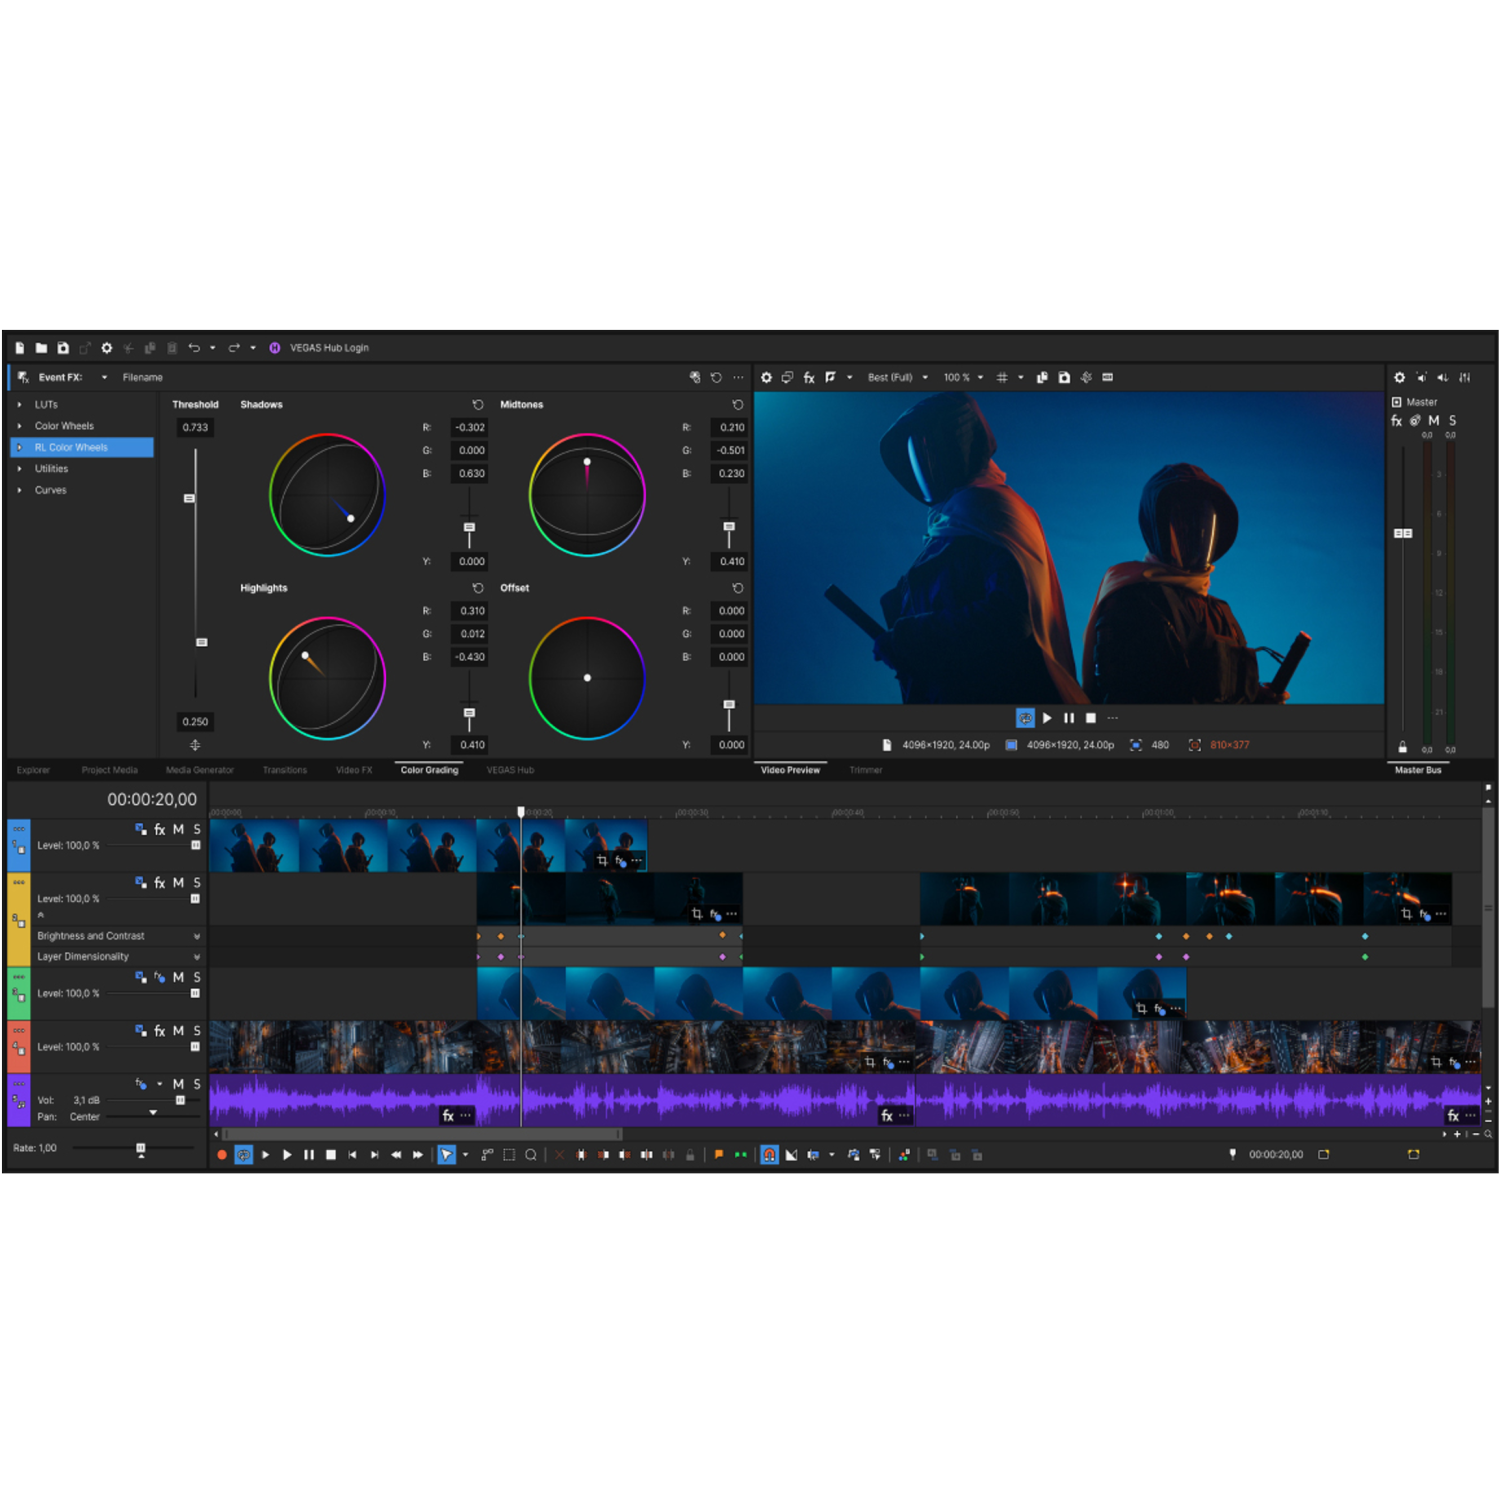Open the Trimmer tab
Viewport: 1500px width, 1500px height.
[x=865, y=770]
